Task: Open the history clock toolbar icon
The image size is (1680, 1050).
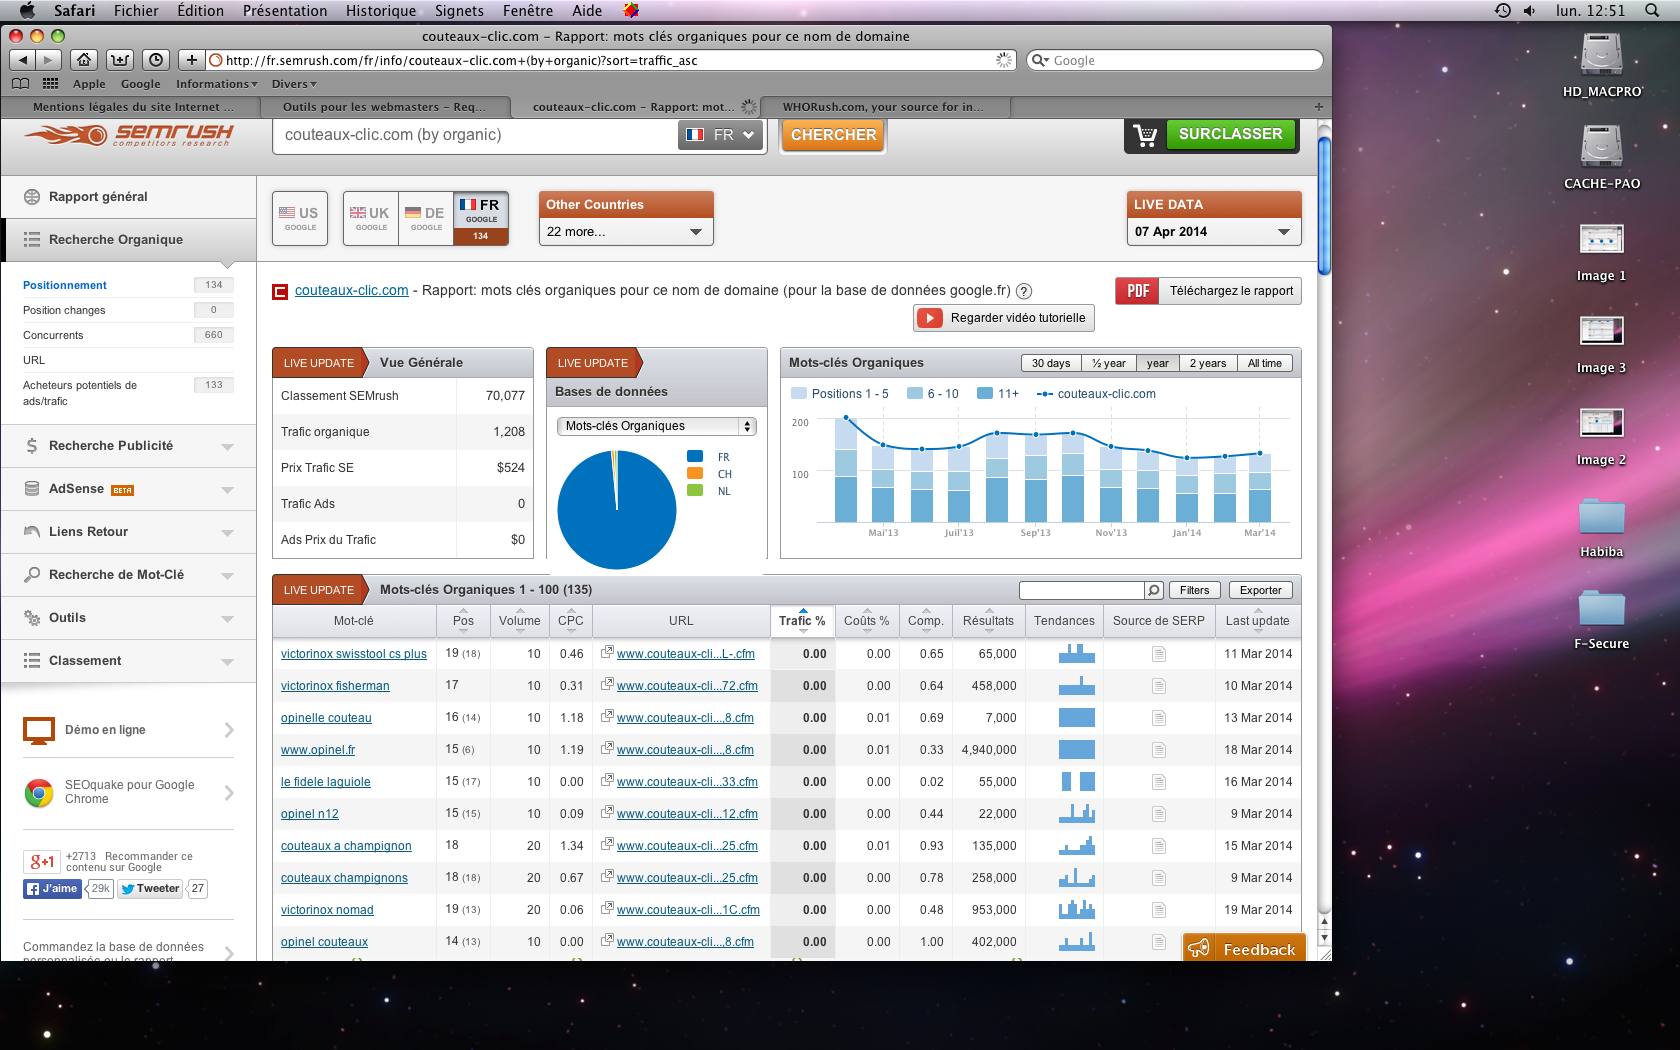Action: 155,60
